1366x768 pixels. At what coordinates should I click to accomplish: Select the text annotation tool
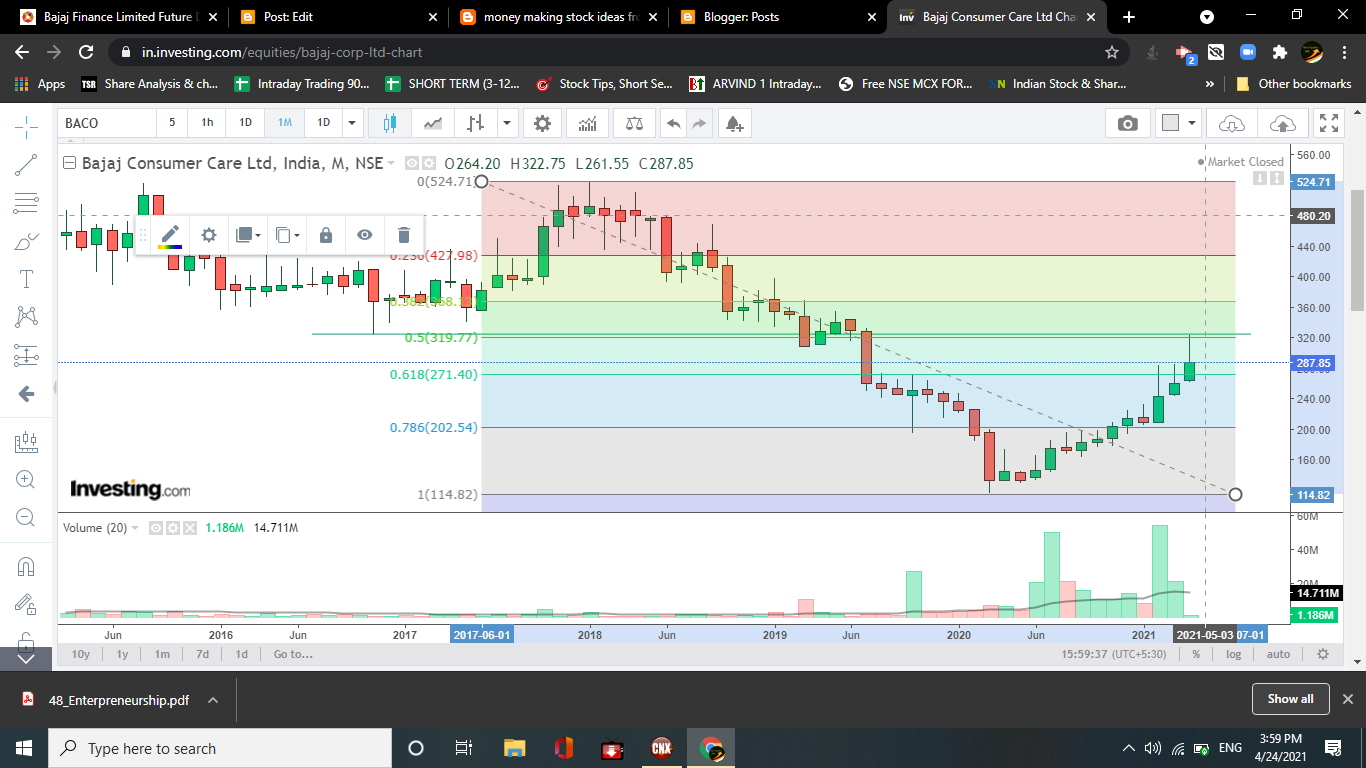27,279
